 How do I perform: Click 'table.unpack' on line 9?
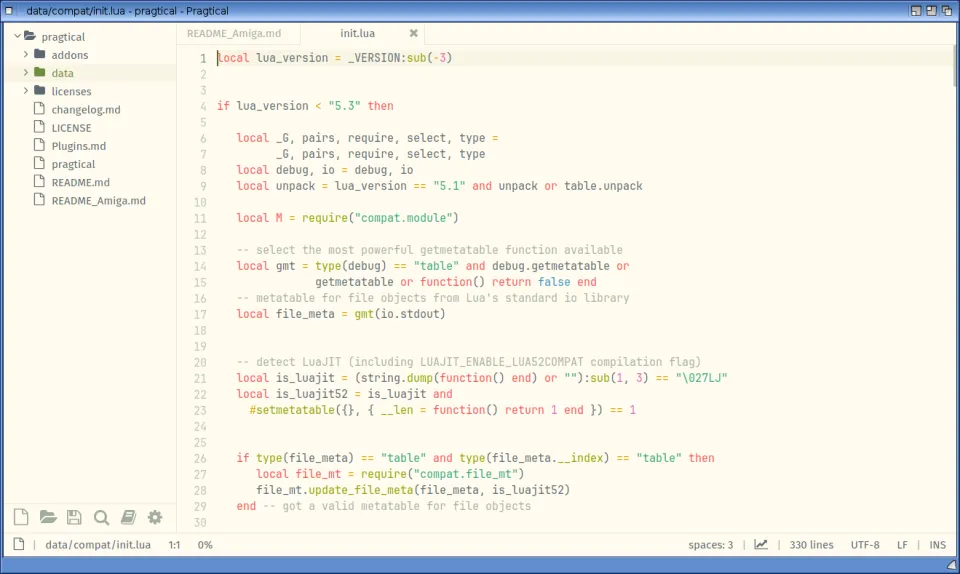pyautogui.click(x=603, y=186)
